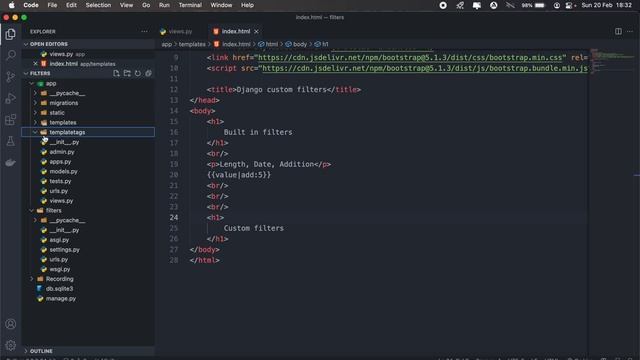Screen dimensions: 640x360
Task: Click the screen recording menu bar icon
Action: pyautogui.click(x=443, y=5)
